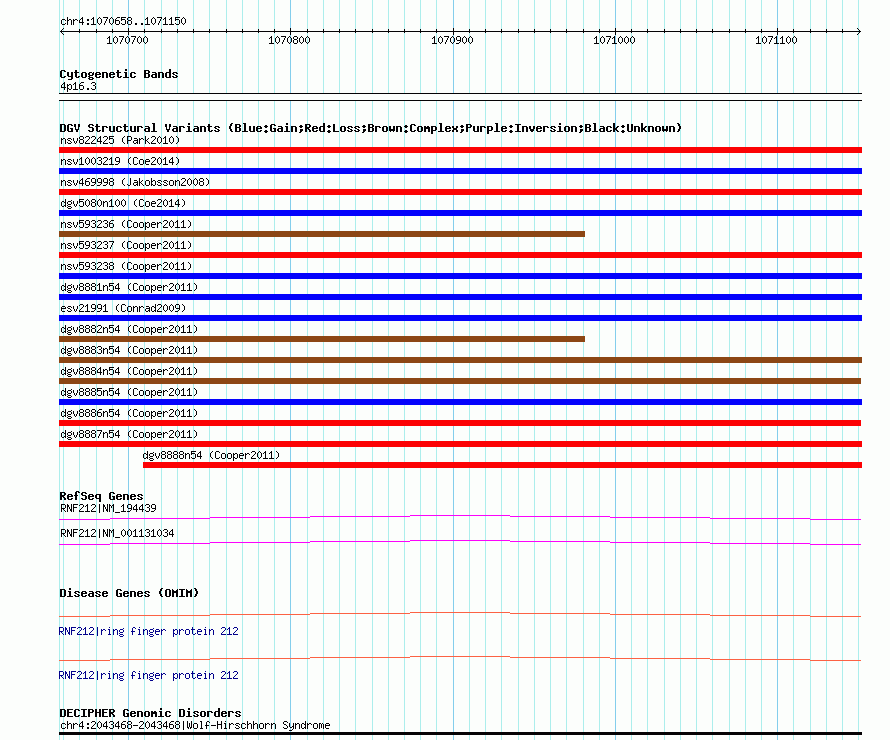Viewport: 890px width, 740px height.
Task: Click the red dgv8888n54 loss bar
Action: tap(502, 465)
